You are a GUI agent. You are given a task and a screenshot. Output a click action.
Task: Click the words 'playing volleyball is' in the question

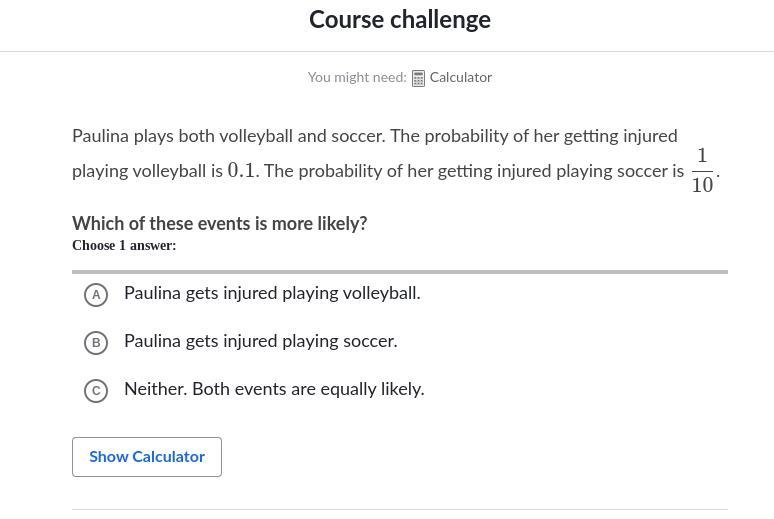click(147, 171)
